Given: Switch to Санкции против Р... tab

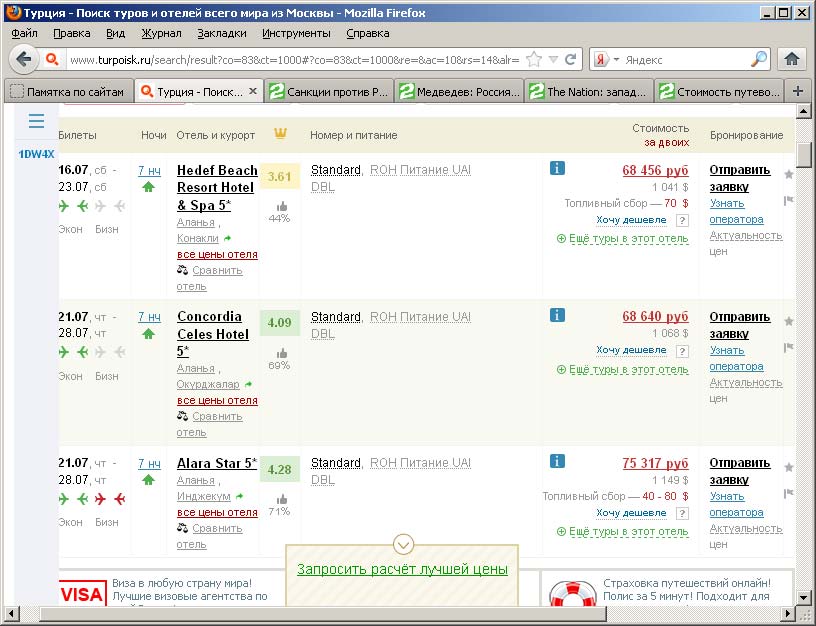Looking at the screenshot, I should (x=329, y=92).
